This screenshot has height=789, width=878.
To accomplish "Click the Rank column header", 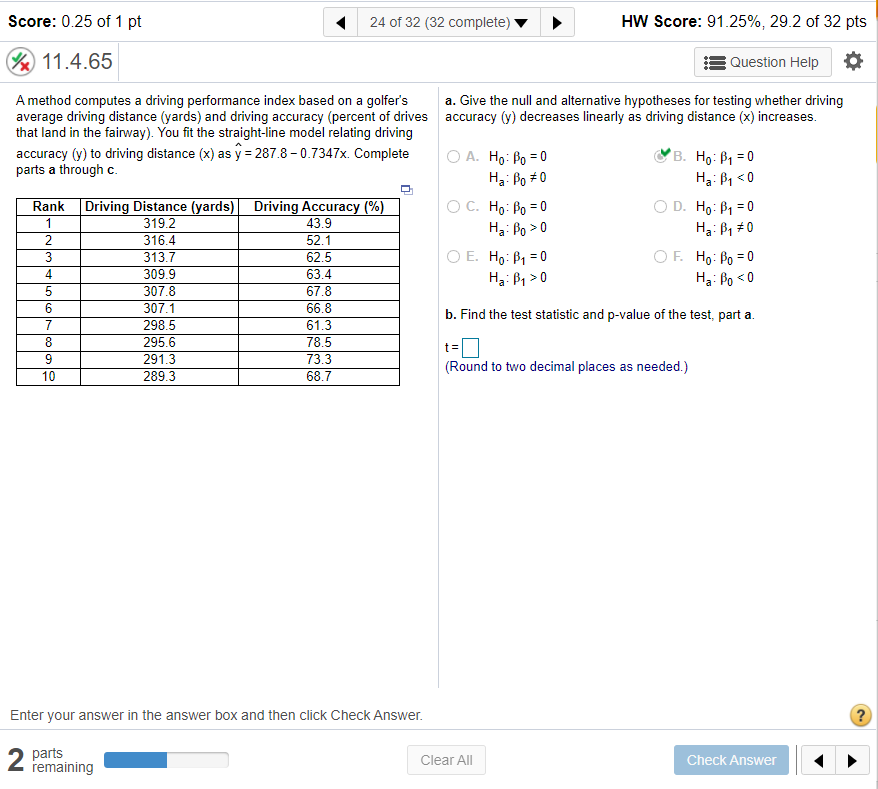I will click(x=49, y=207).
